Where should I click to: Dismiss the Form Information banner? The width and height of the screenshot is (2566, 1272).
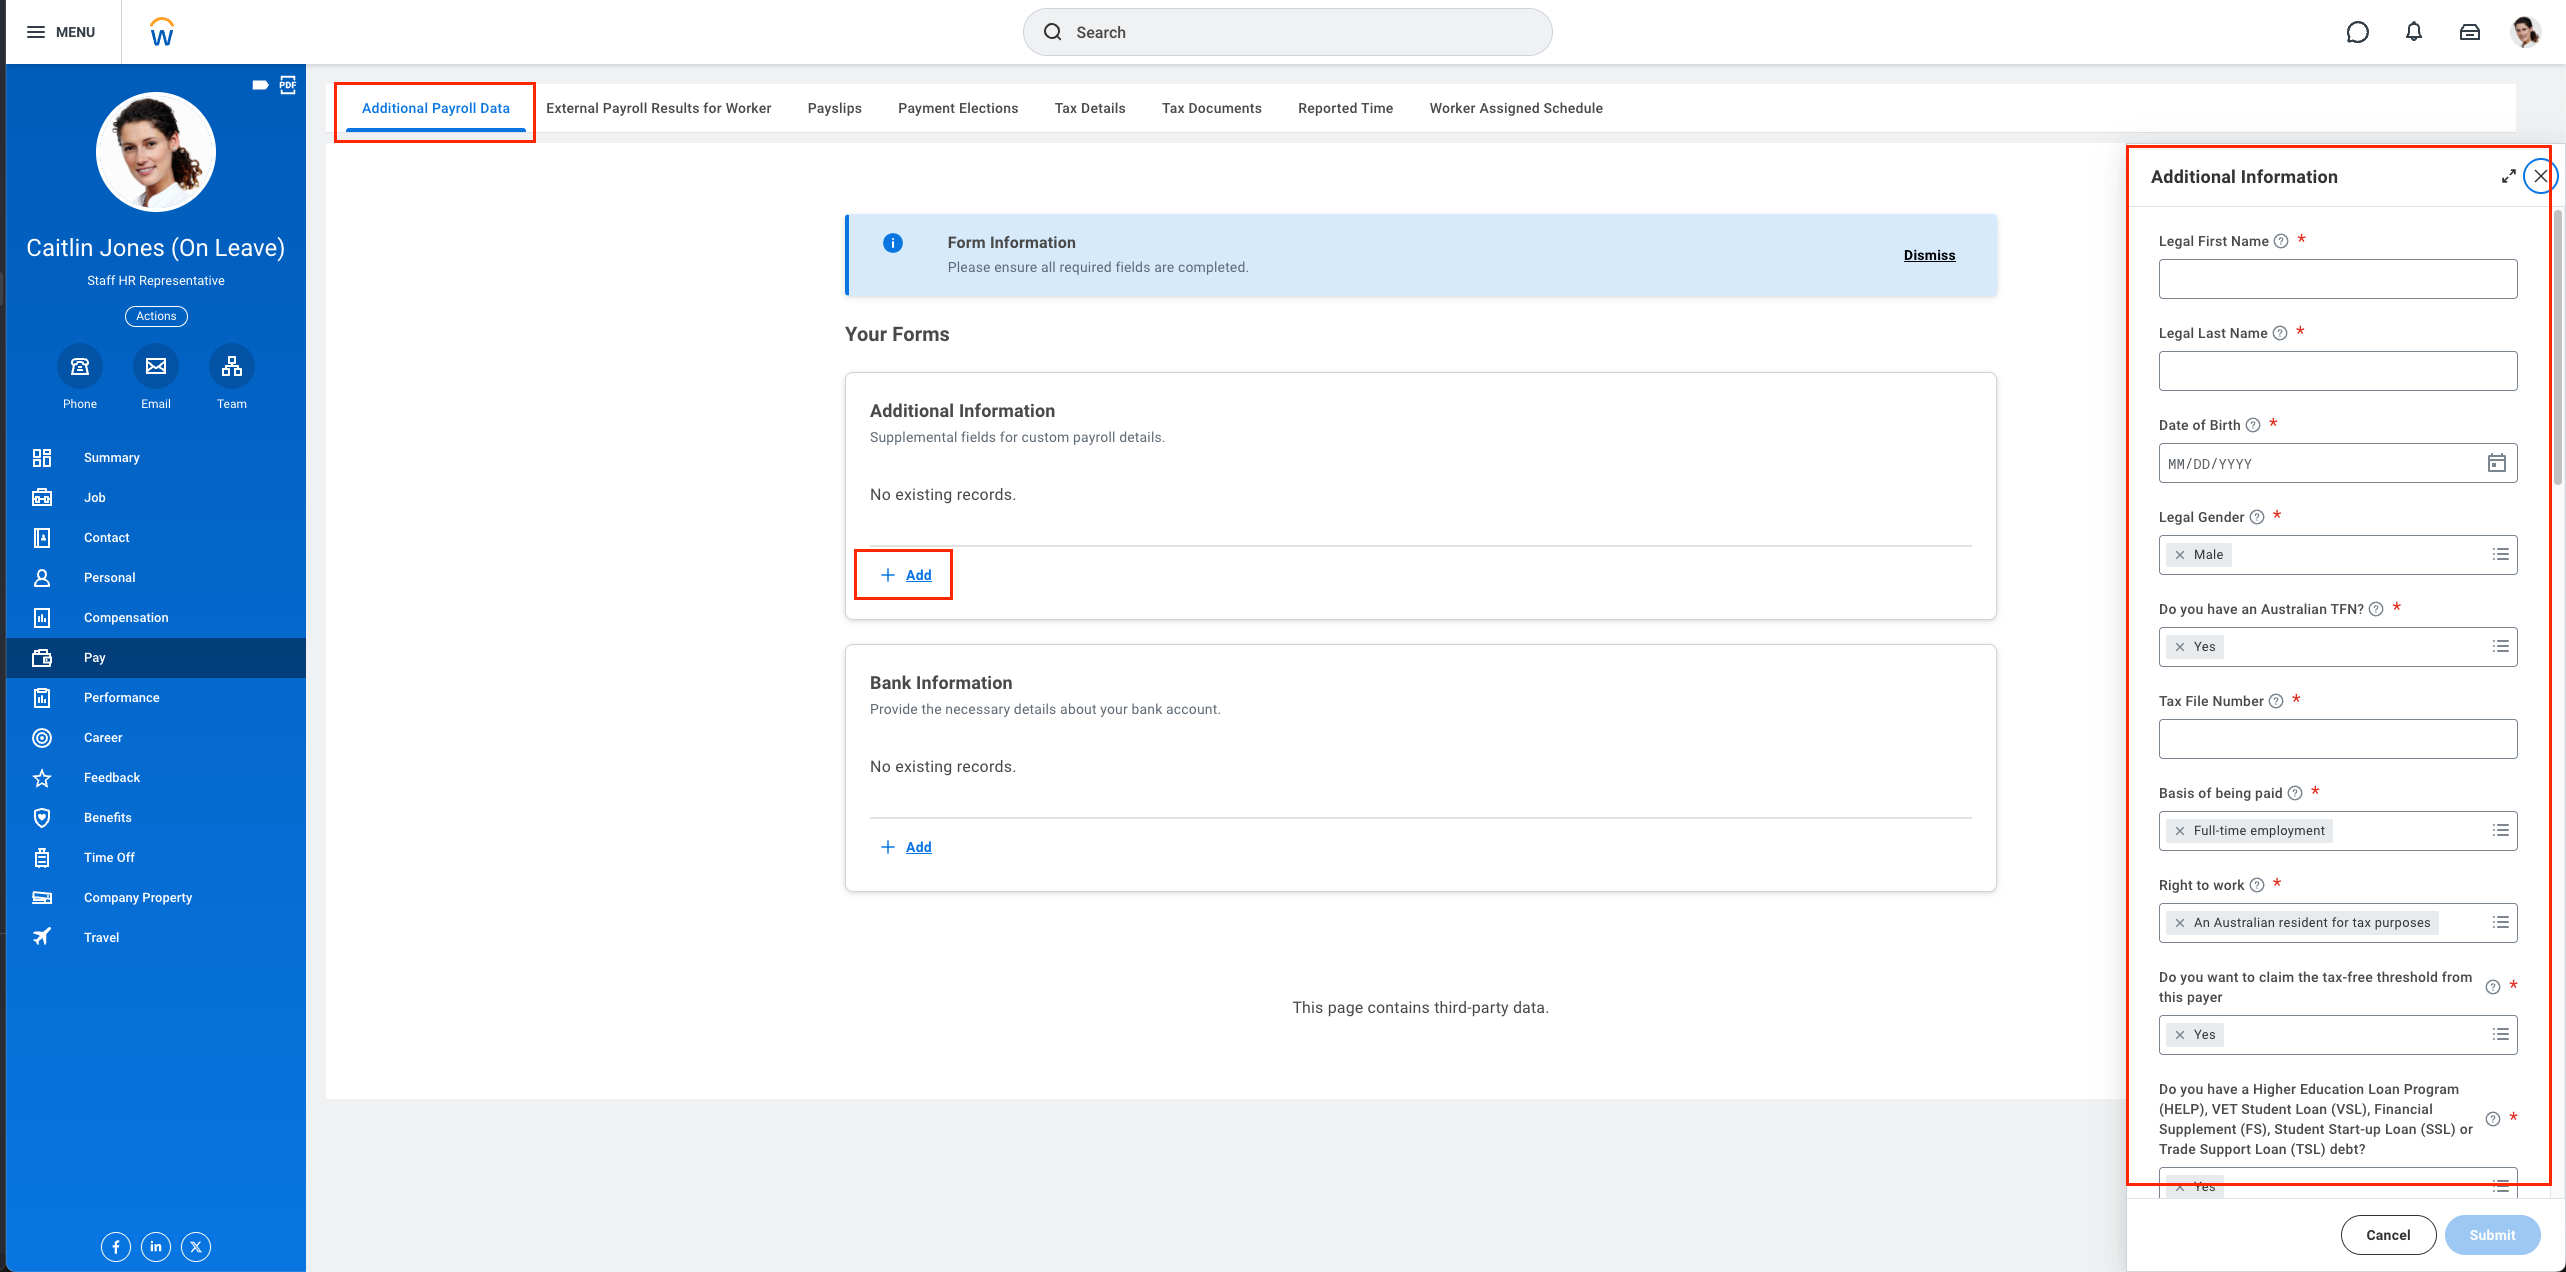click(1929, 255)
